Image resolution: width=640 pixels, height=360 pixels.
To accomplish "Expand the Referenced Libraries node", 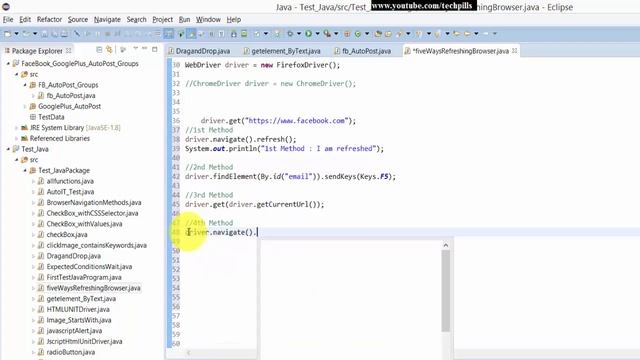I will point(16,138).
